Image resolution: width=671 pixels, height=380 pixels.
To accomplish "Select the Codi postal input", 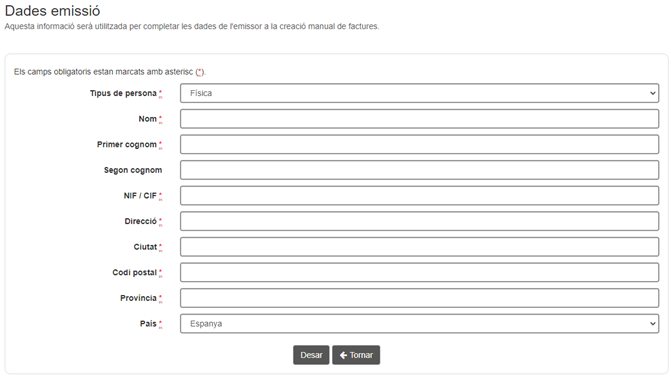I will (419, 273).
